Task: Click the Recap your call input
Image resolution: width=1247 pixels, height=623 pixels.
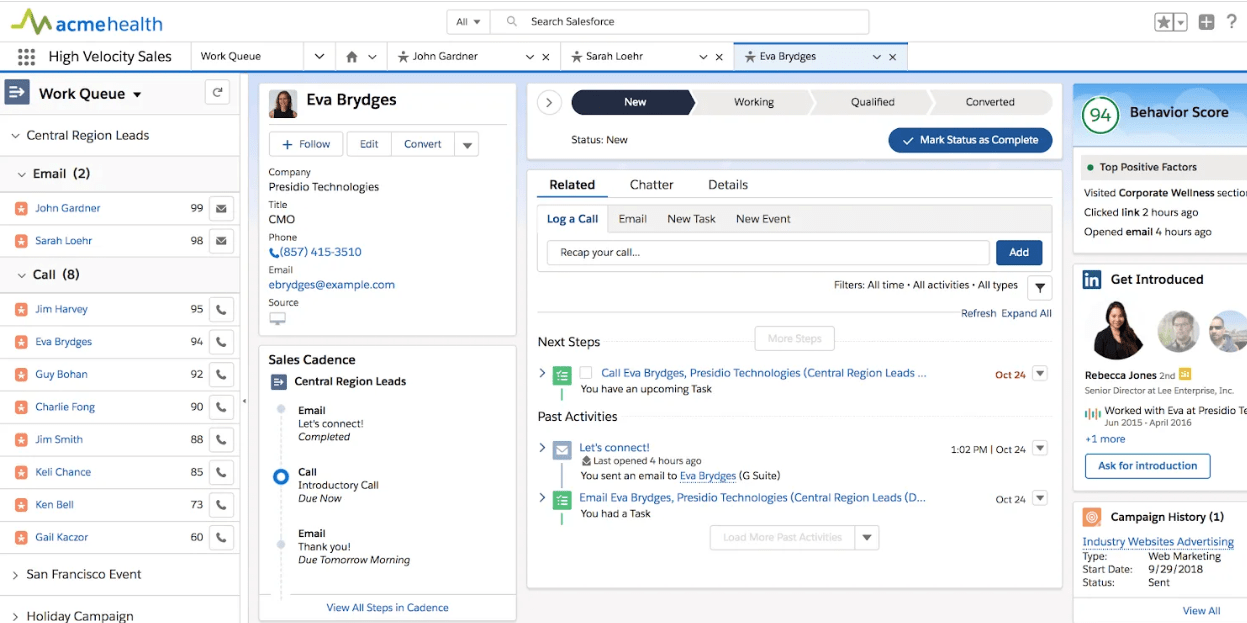Action: click(x=768, y=253)
